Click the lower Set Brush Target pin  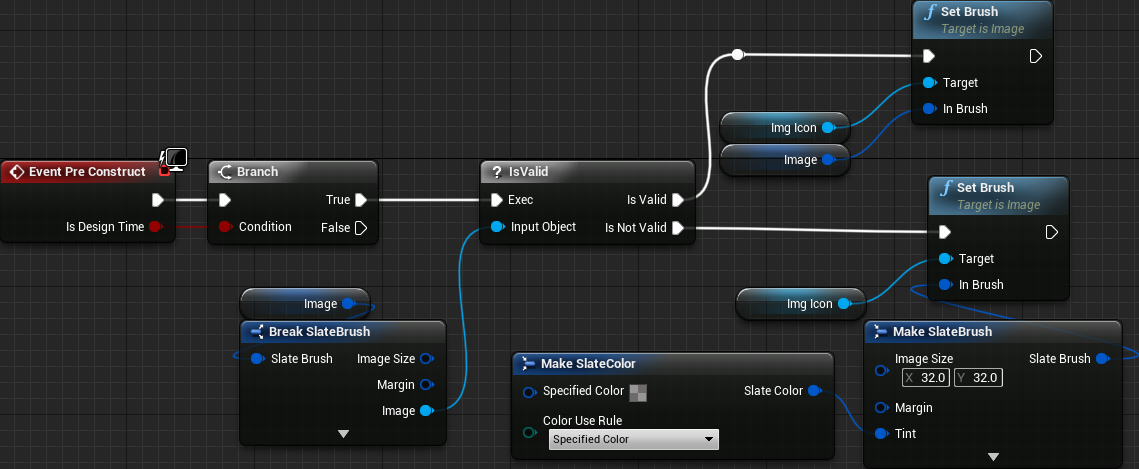[x=944, y=258]
